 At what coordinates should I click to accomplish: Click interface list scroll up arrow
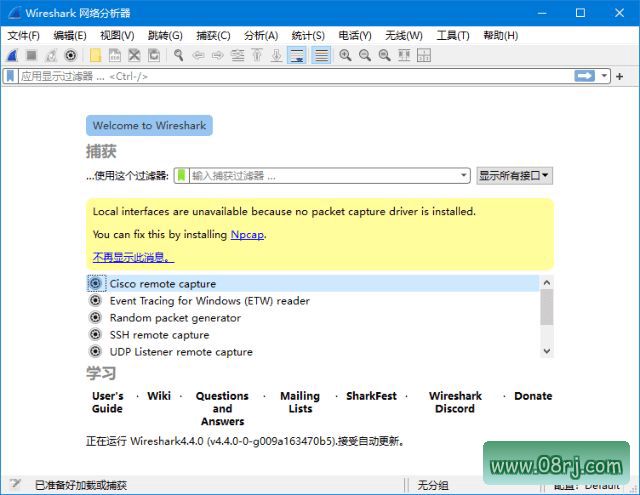(547, 282)
